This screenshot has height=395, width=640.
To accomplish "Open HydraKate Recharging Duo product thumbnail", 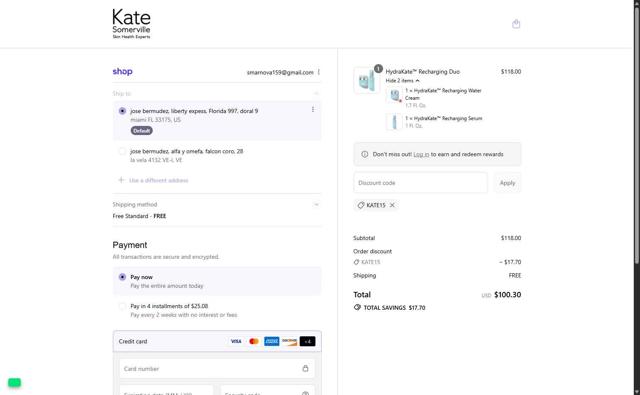I will click(x=367, y=80).
